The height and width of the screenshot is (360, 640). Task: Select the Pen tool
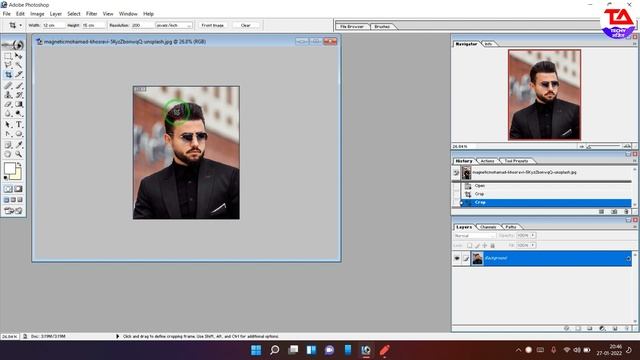click(8, 134)
